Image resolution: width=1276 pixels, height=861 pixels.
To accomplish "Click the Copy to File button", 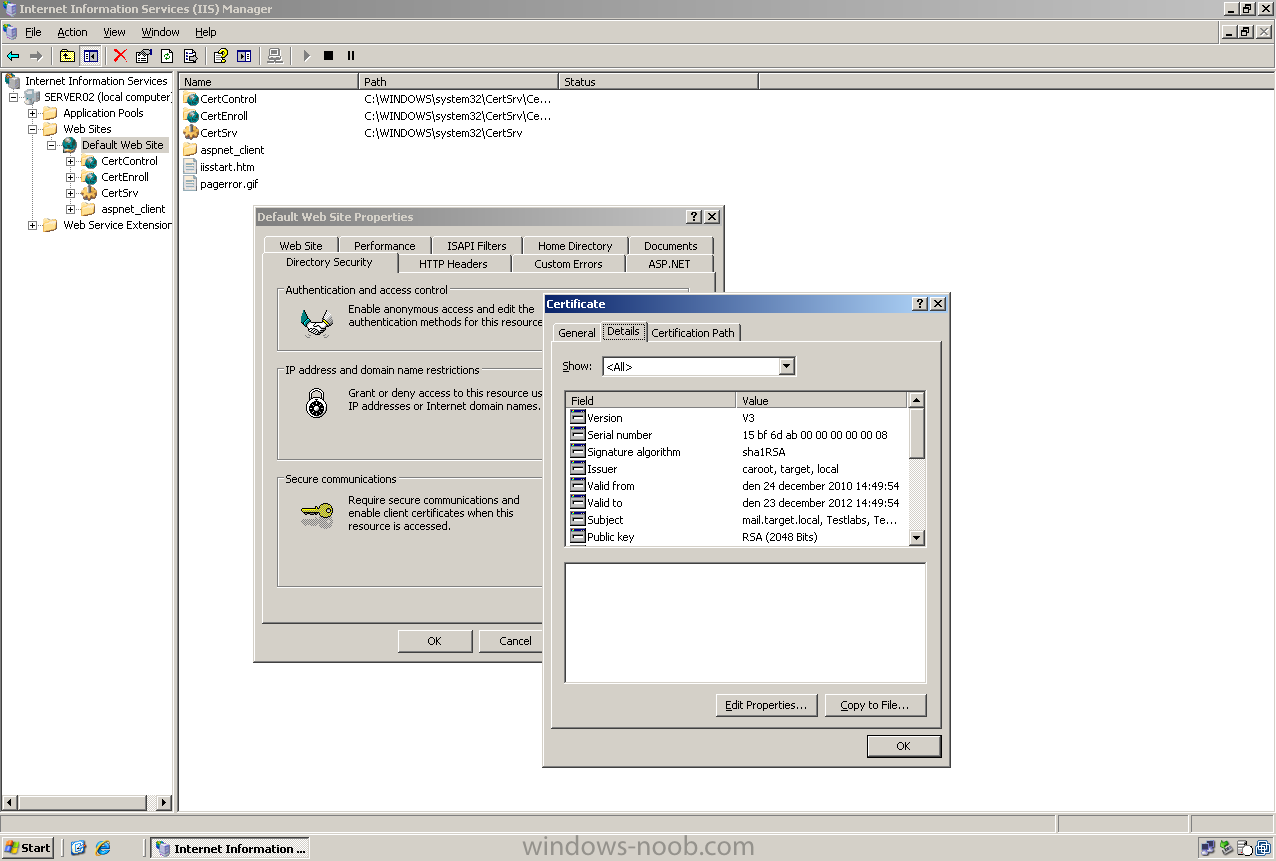I will point(875,705).
